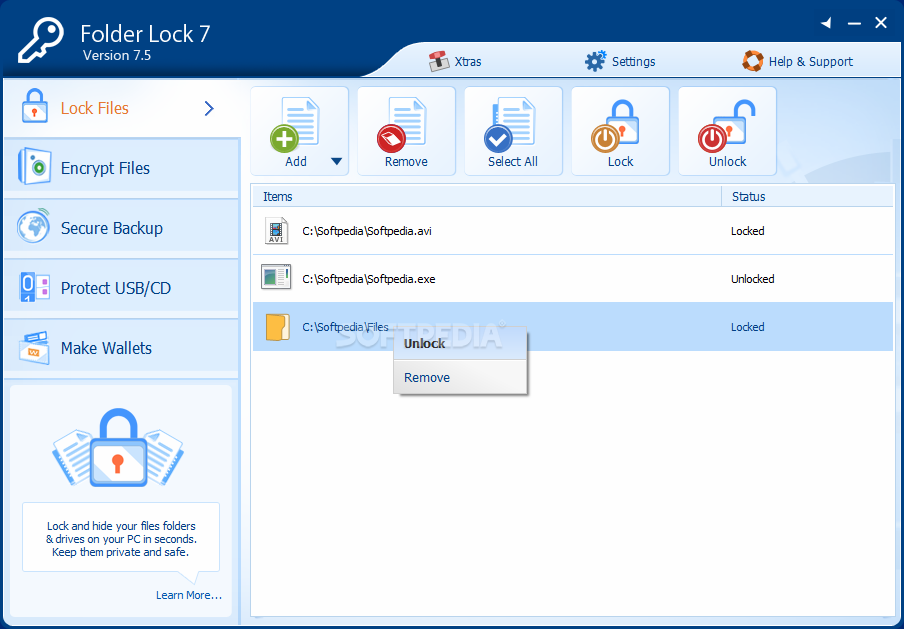
Task: Click the title bar speaker icon
Action: [826, 23]
